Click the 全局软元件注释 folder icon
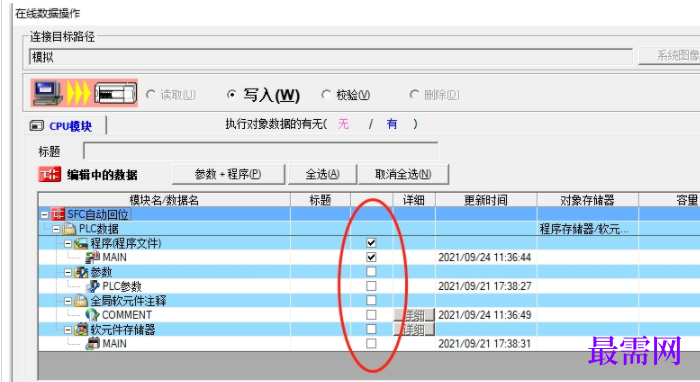Screen dimensions: 700x382 (x=81, y=301)
